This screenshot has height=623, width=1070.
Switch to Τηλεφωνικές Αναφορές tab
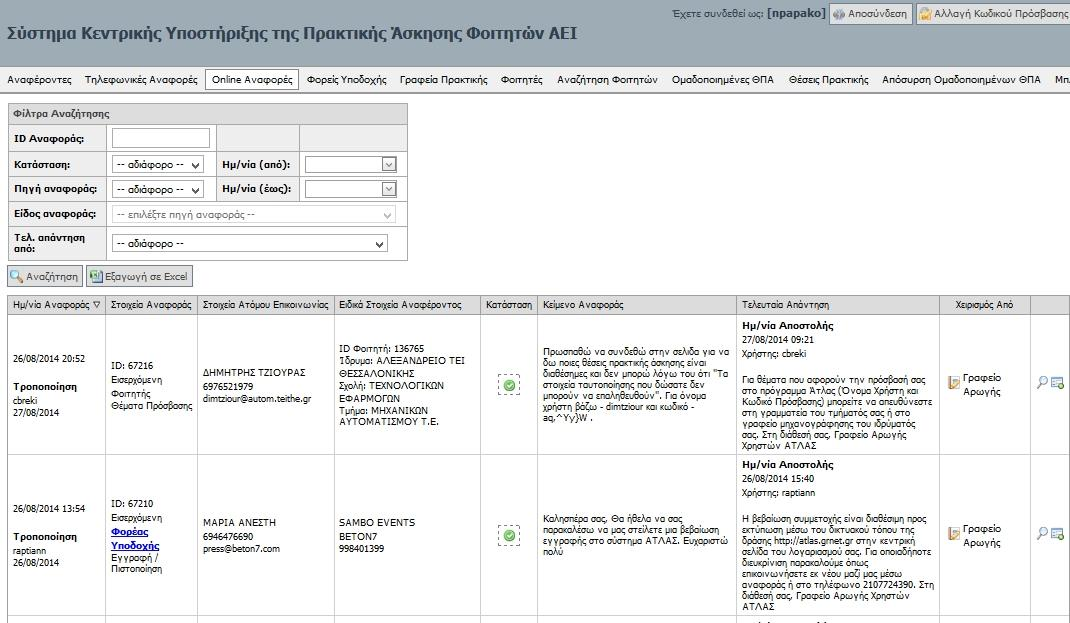[x=141, y=80]
